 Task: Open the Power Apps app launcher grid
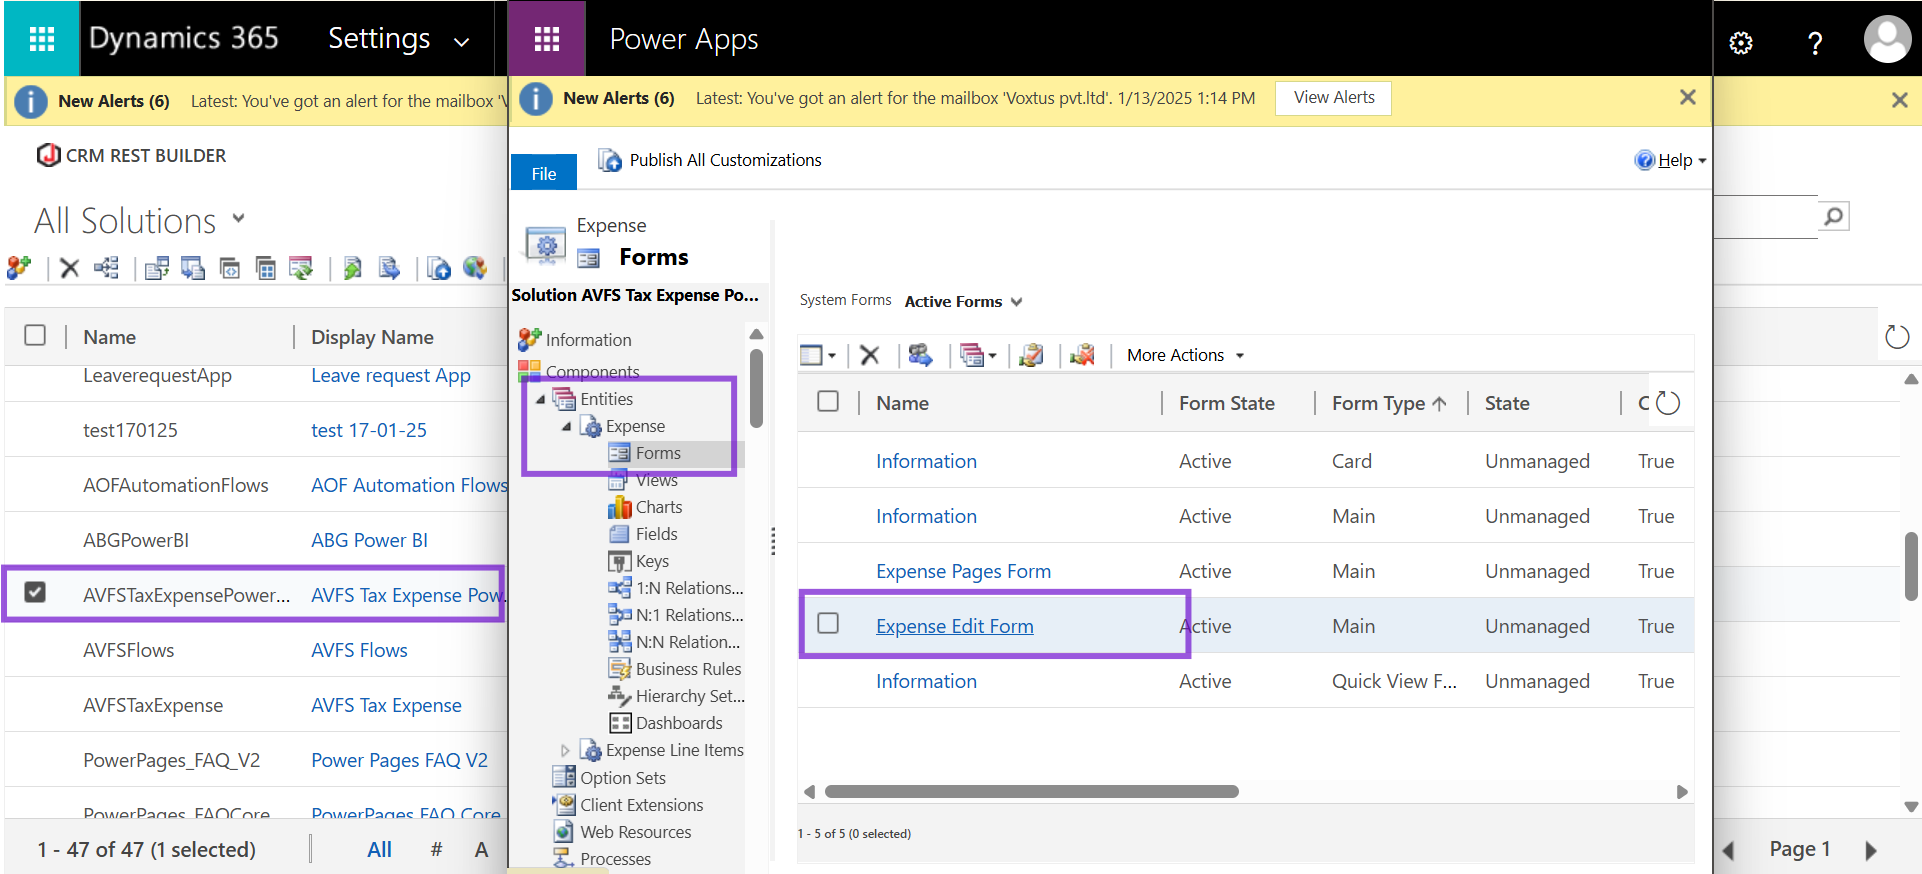tap(547, 39)
